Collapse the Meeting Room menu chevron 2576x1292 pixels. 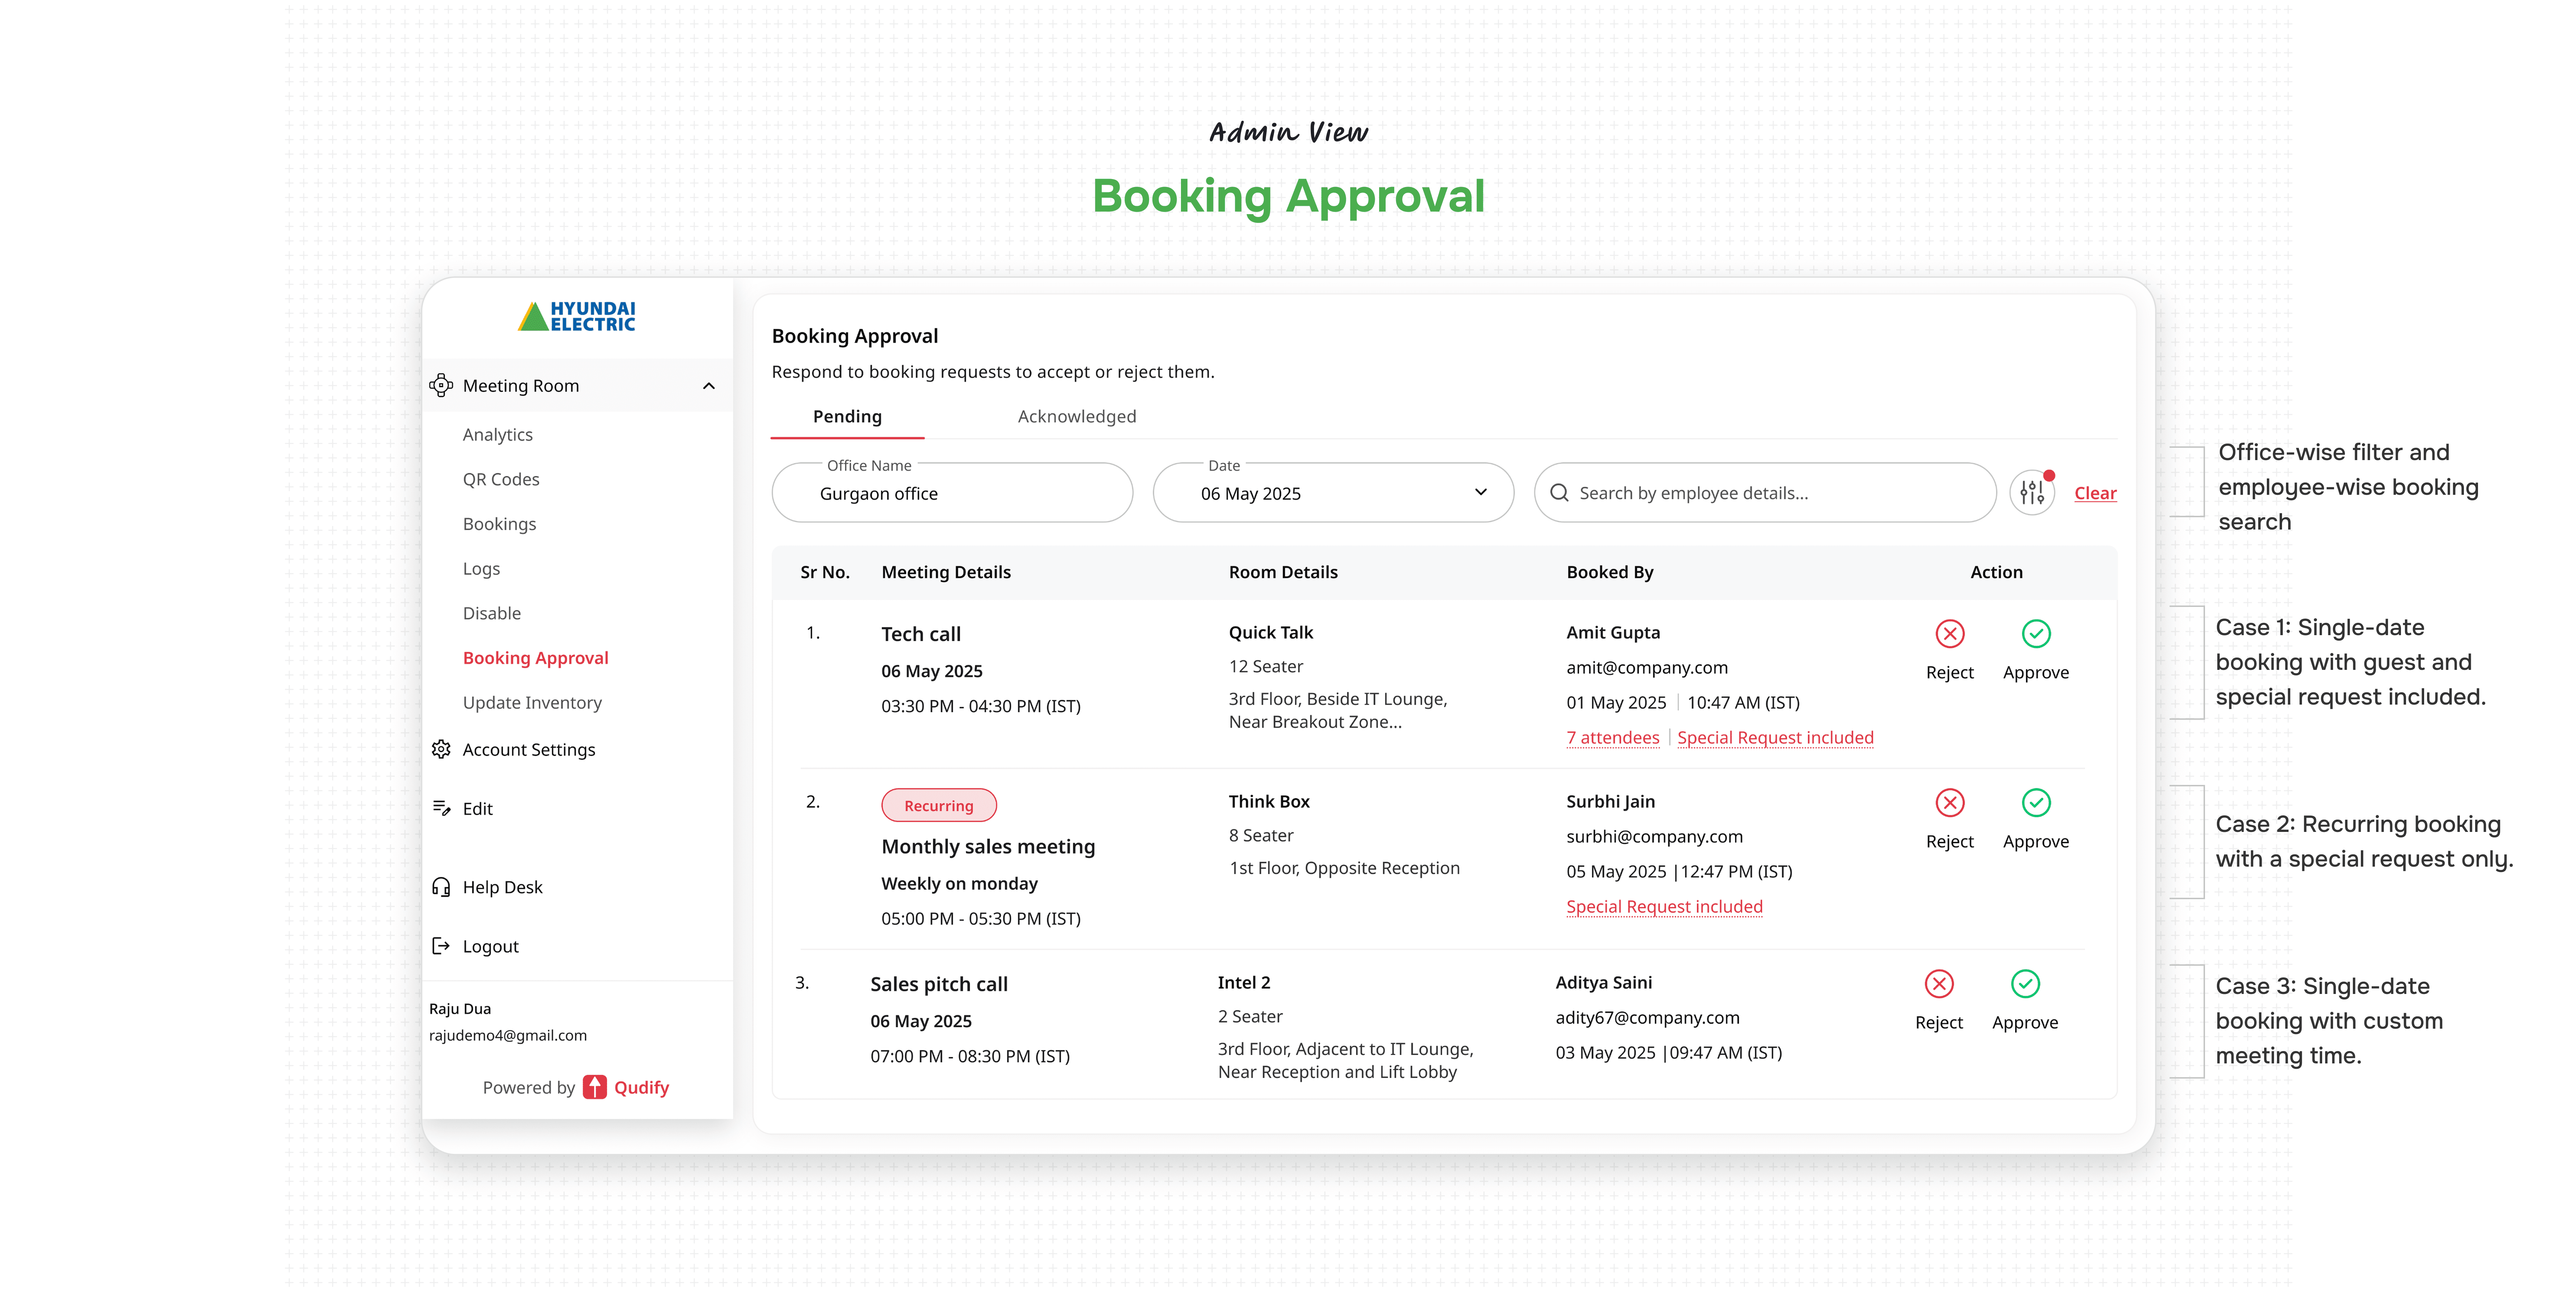click(708, 386)
